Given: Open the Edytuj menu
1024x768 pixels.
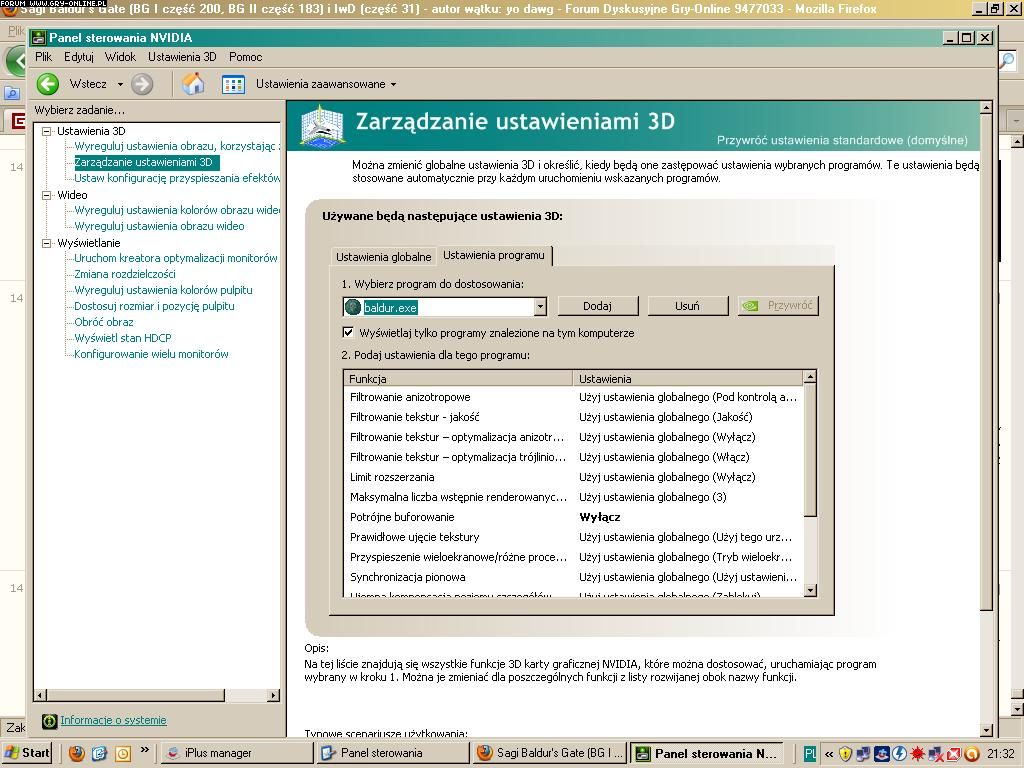Looking at the screenshot, I should click(79, 57).
